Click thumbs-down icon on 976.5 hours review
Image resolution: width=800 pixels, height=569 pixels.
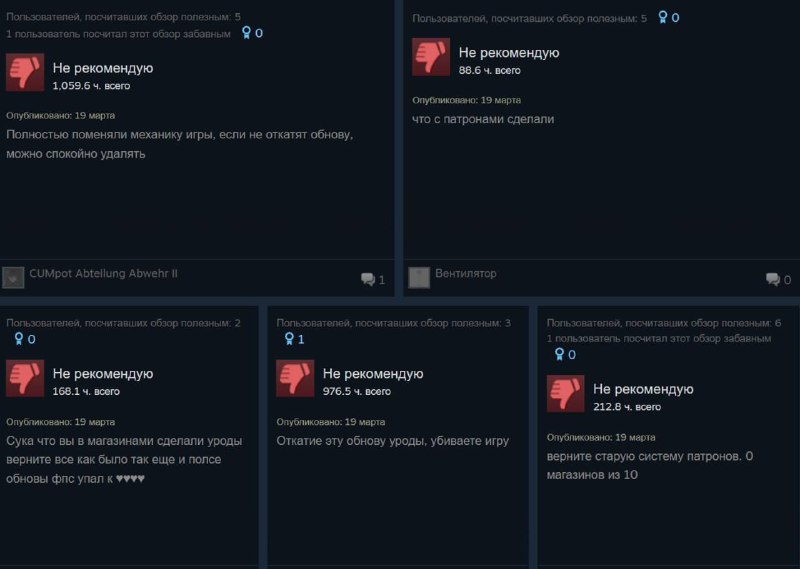(295, 378)
